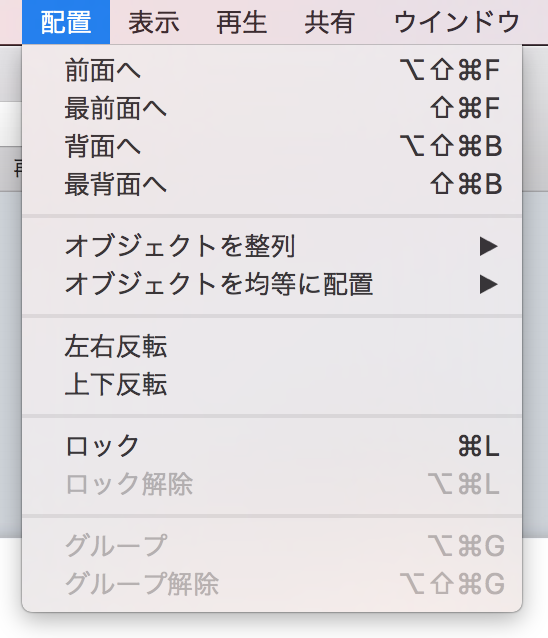Click the arrow beside オブジェクトを均等に配置
This screenshot has height=638, width=548.
(x=489, y=284)
